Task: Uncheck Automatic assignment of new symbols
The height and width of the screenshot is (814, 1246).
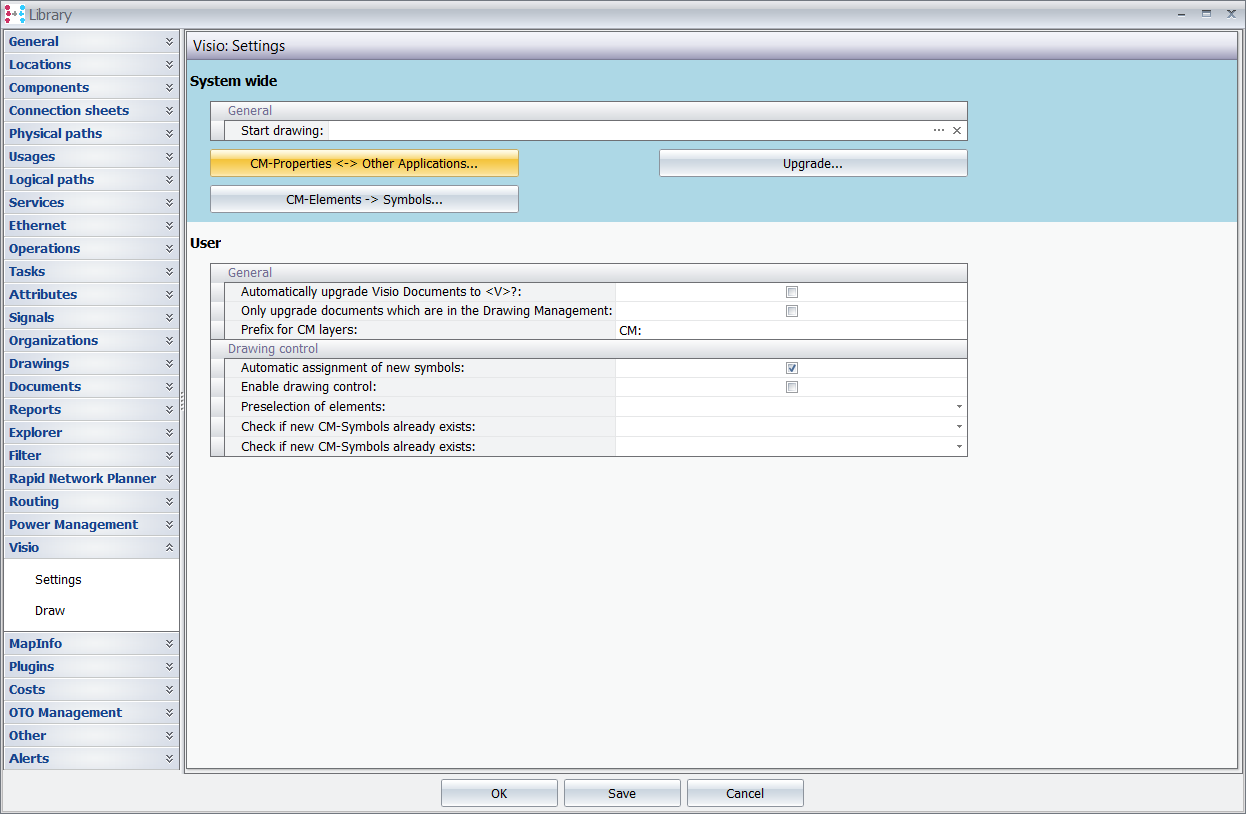Action: click(792, 368)
